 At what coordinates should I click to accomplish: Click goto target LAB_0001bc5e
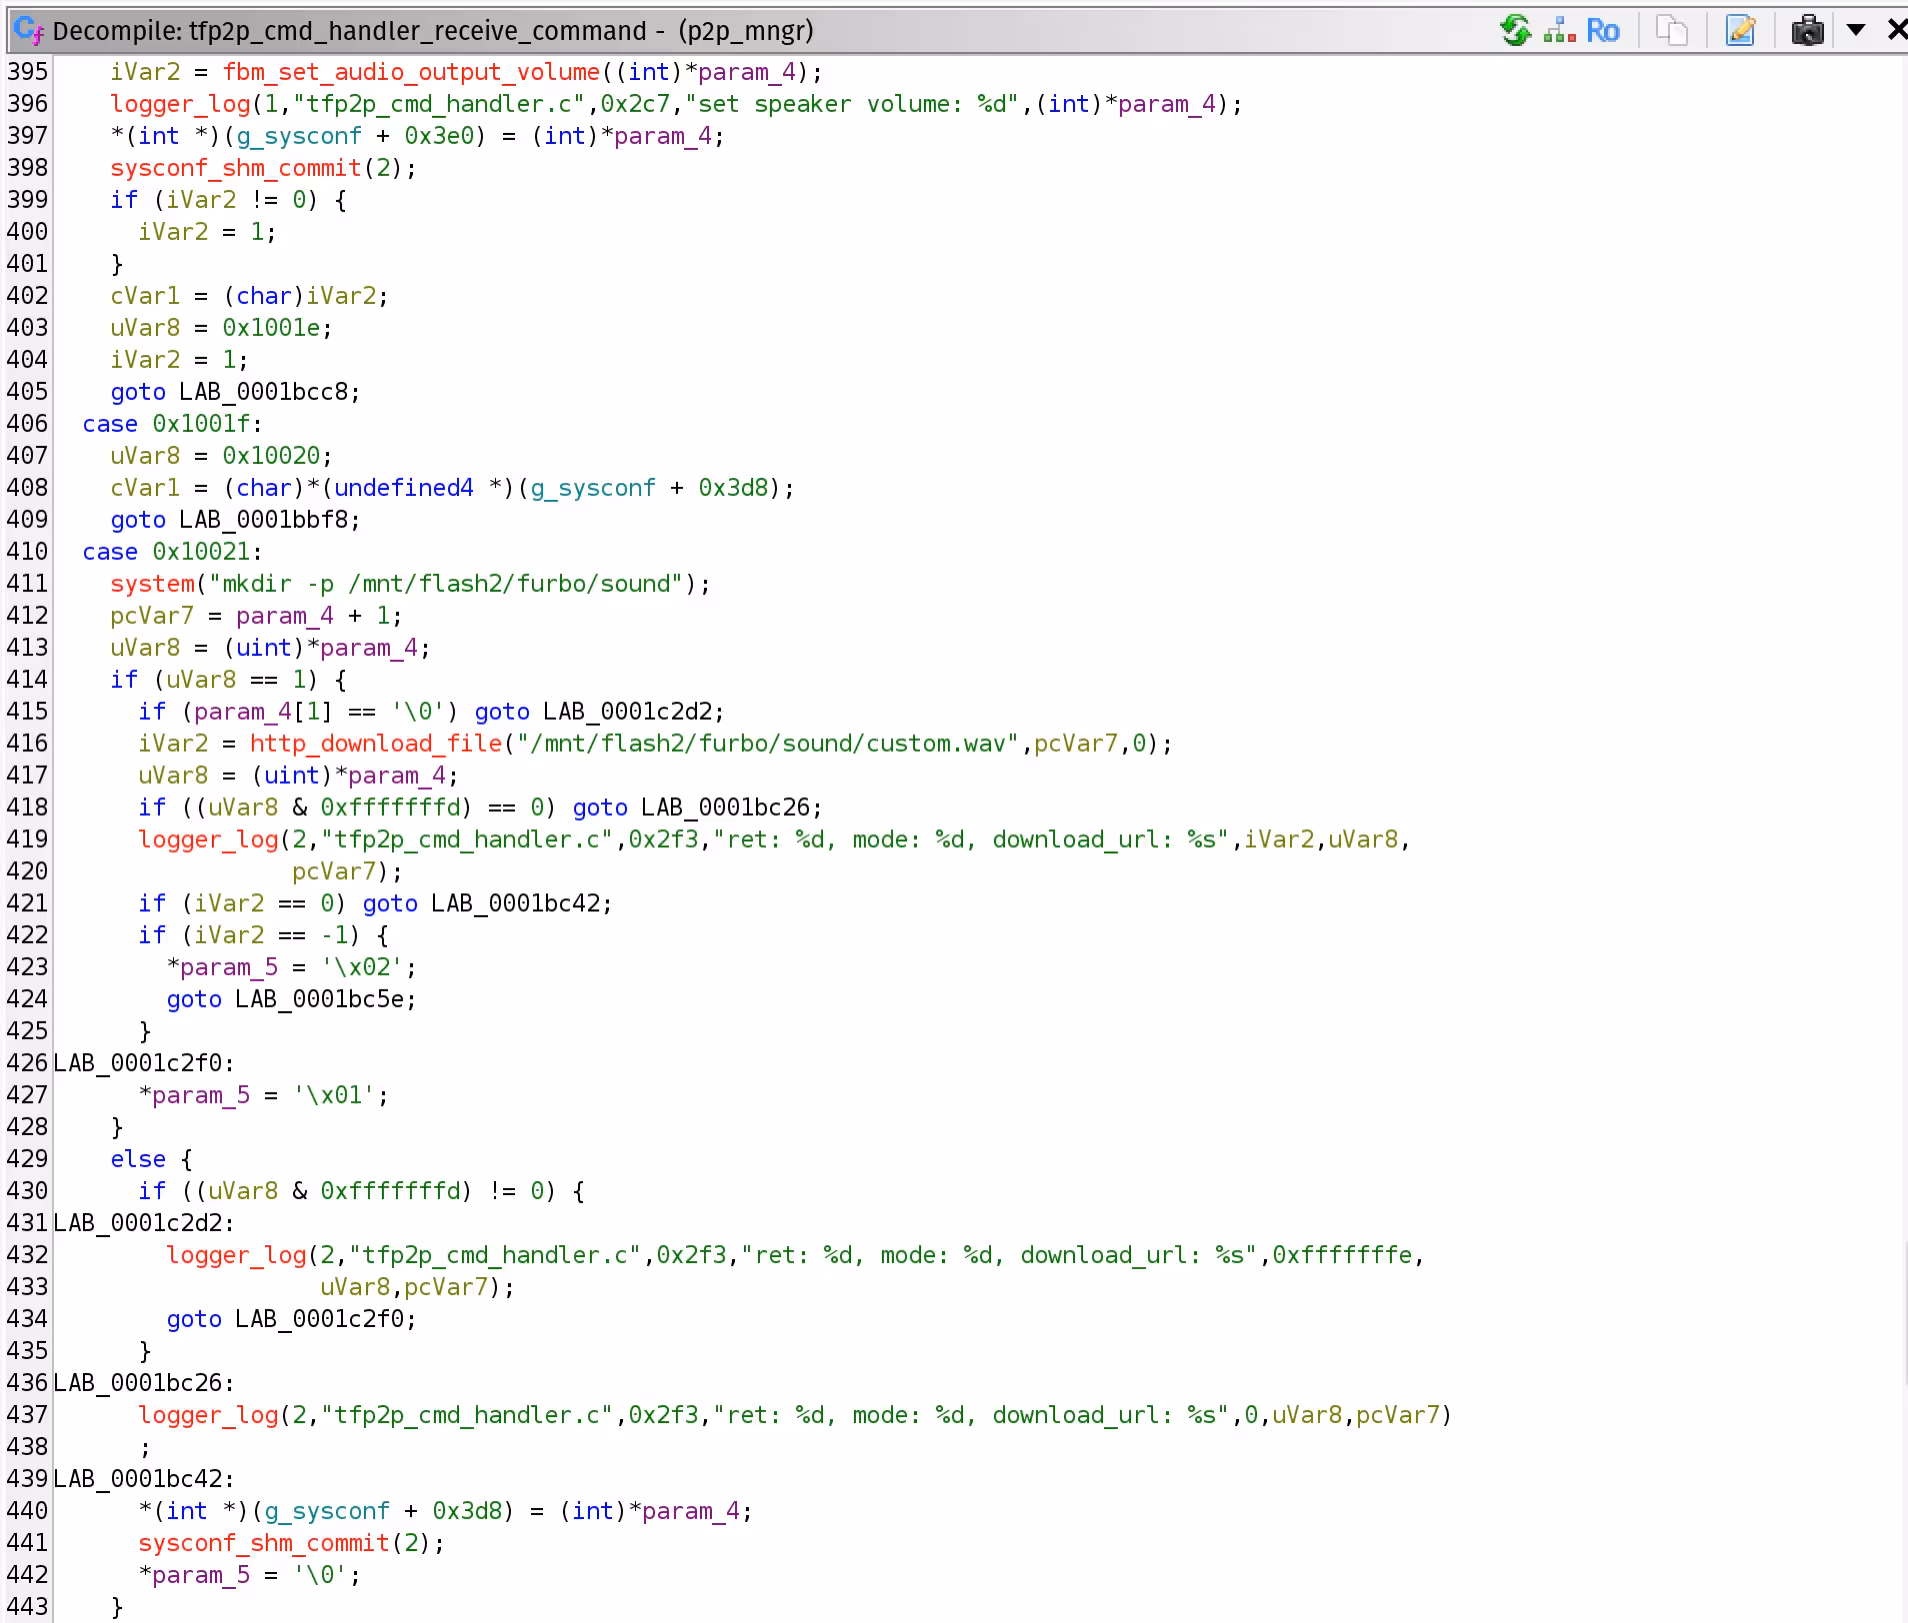321,1000
